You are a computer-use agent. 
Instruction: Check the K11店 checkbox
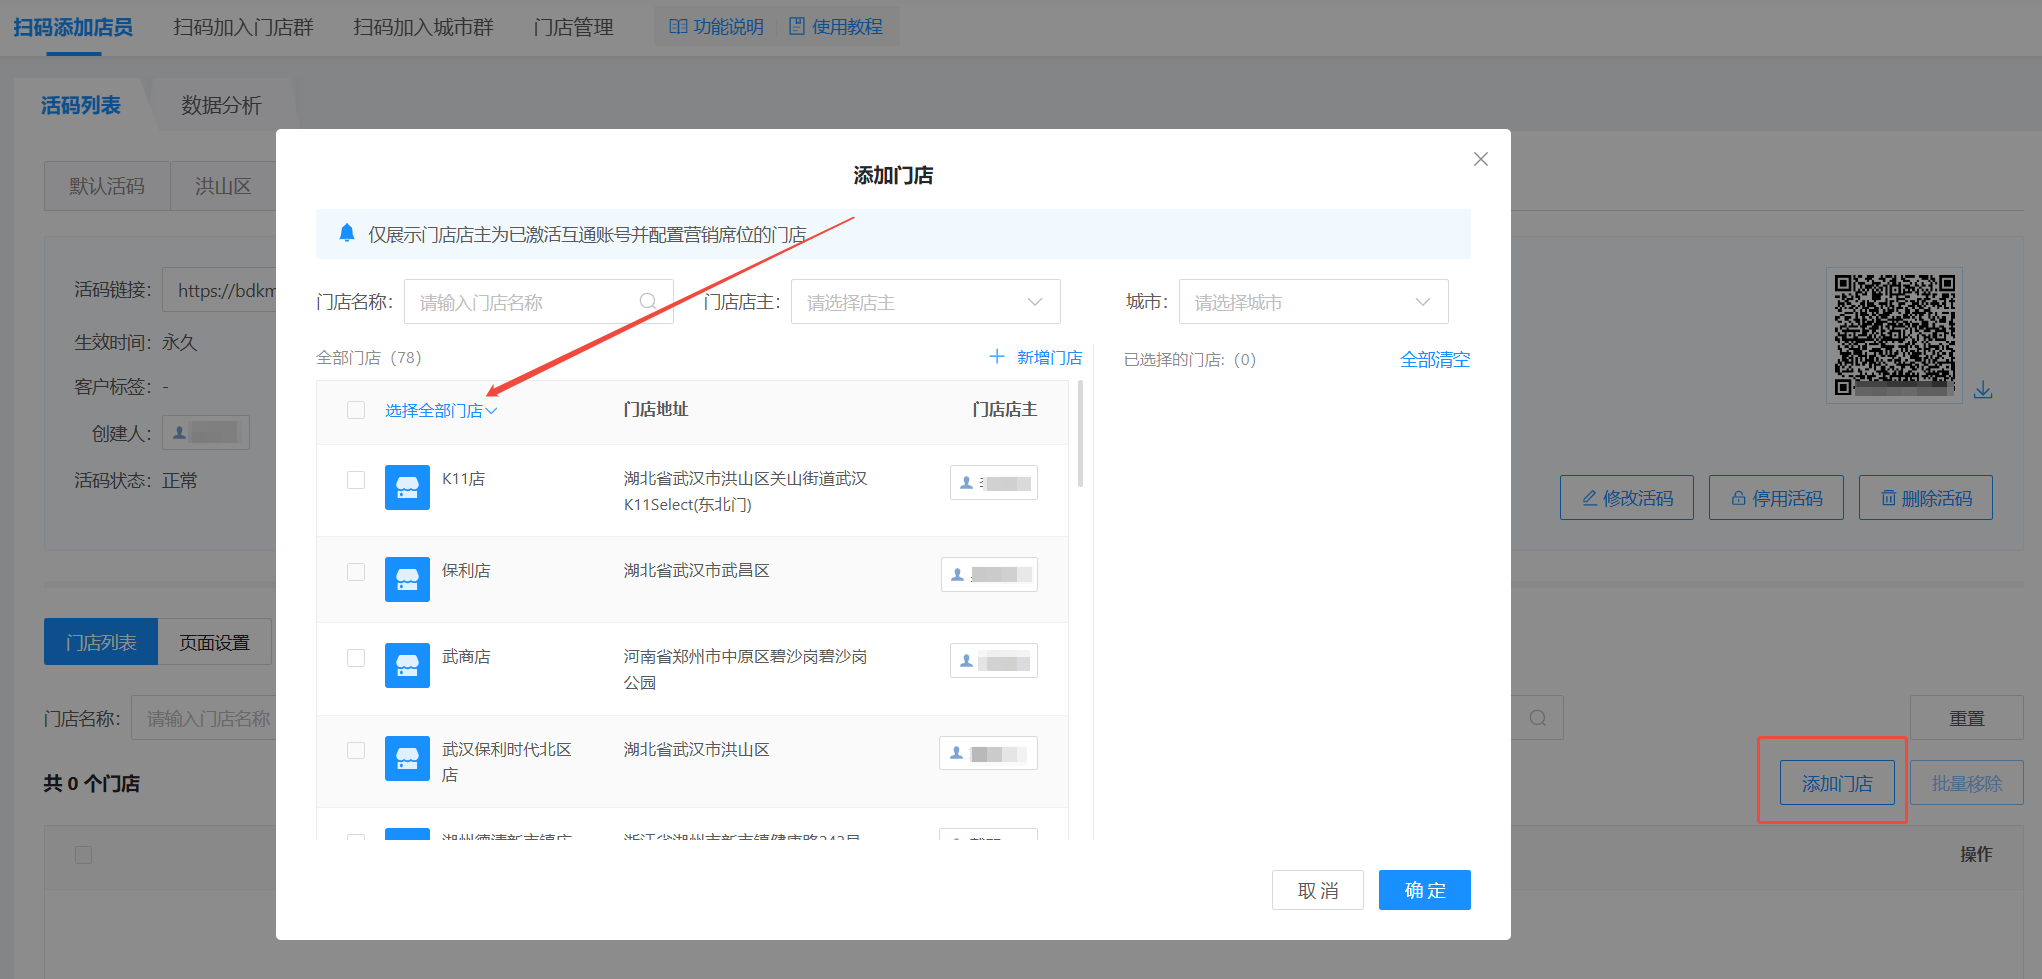click(x=356, y=480)
